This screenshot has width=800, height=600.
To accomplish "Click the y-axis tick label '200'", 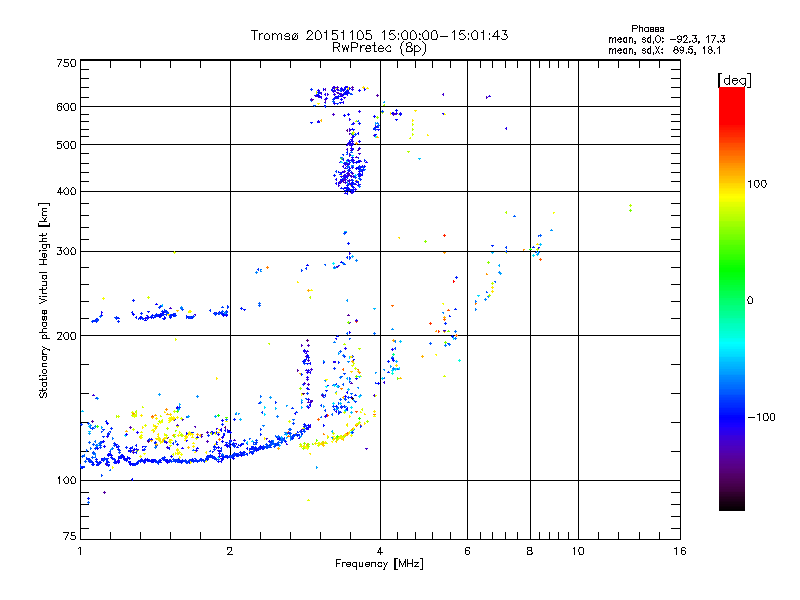I will (66, 336).
